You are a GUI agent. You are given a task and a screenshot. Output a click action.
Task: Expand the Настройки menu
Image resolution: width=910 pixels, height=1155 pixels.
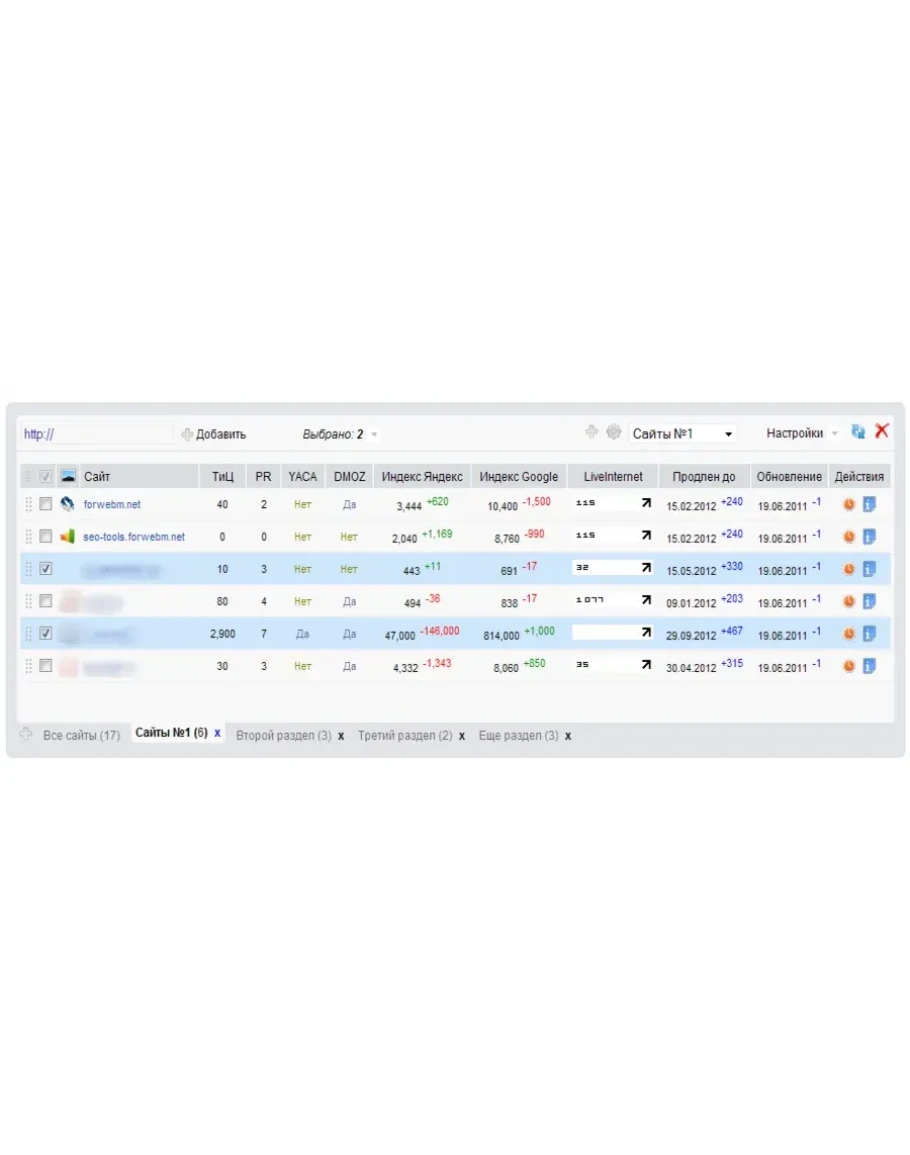(801, 433)
